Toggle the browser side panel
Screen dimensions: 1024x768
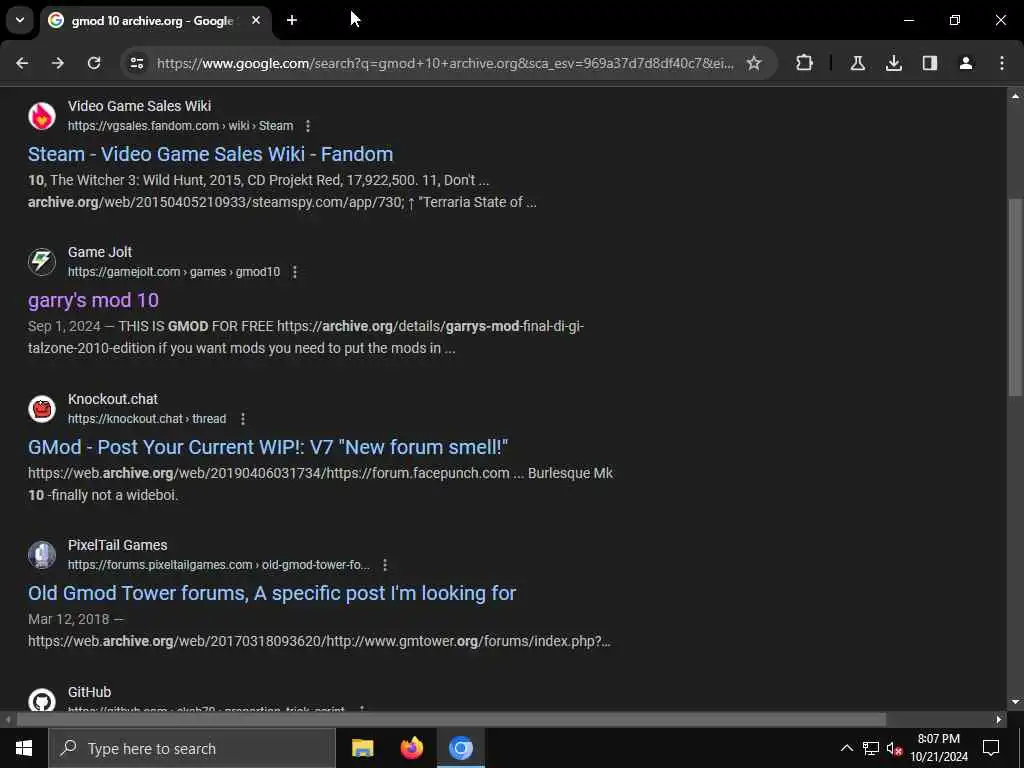[929, 63]
